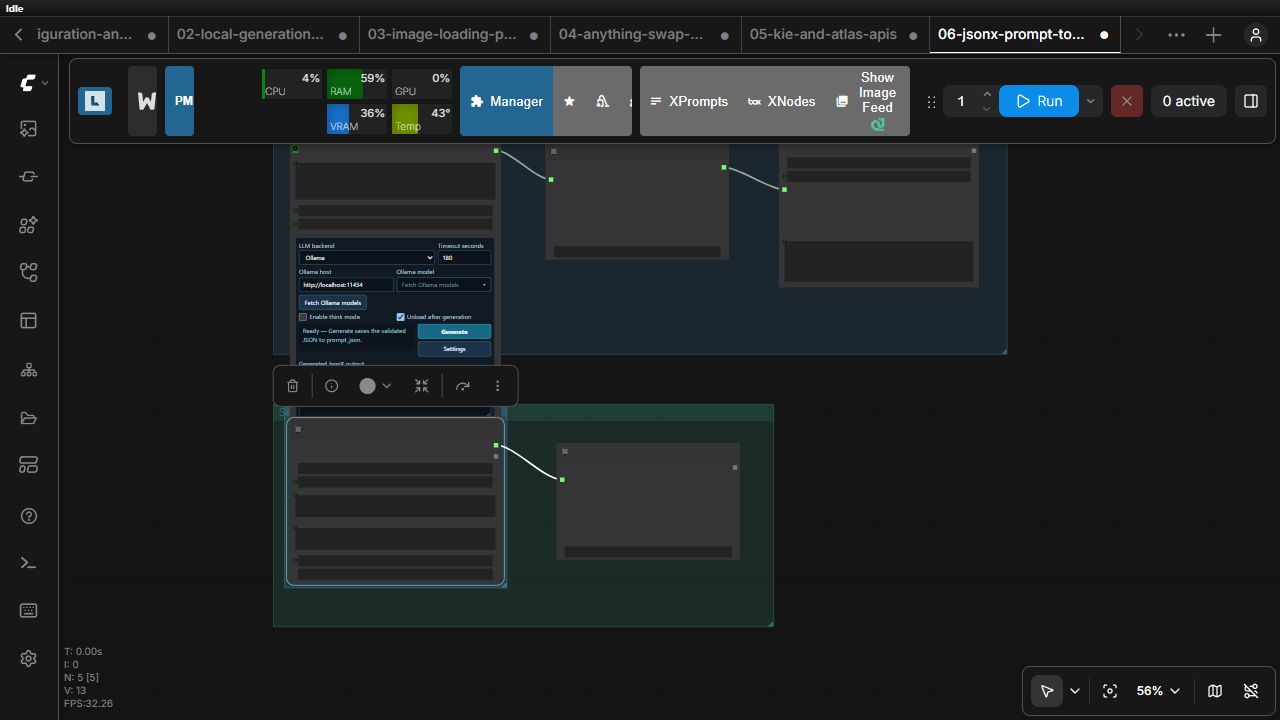Image resolution: width=1280 pixels, height=720 pixels.
Task: Expand the select tool mode chevron
Action: (x=1075, y=691)
